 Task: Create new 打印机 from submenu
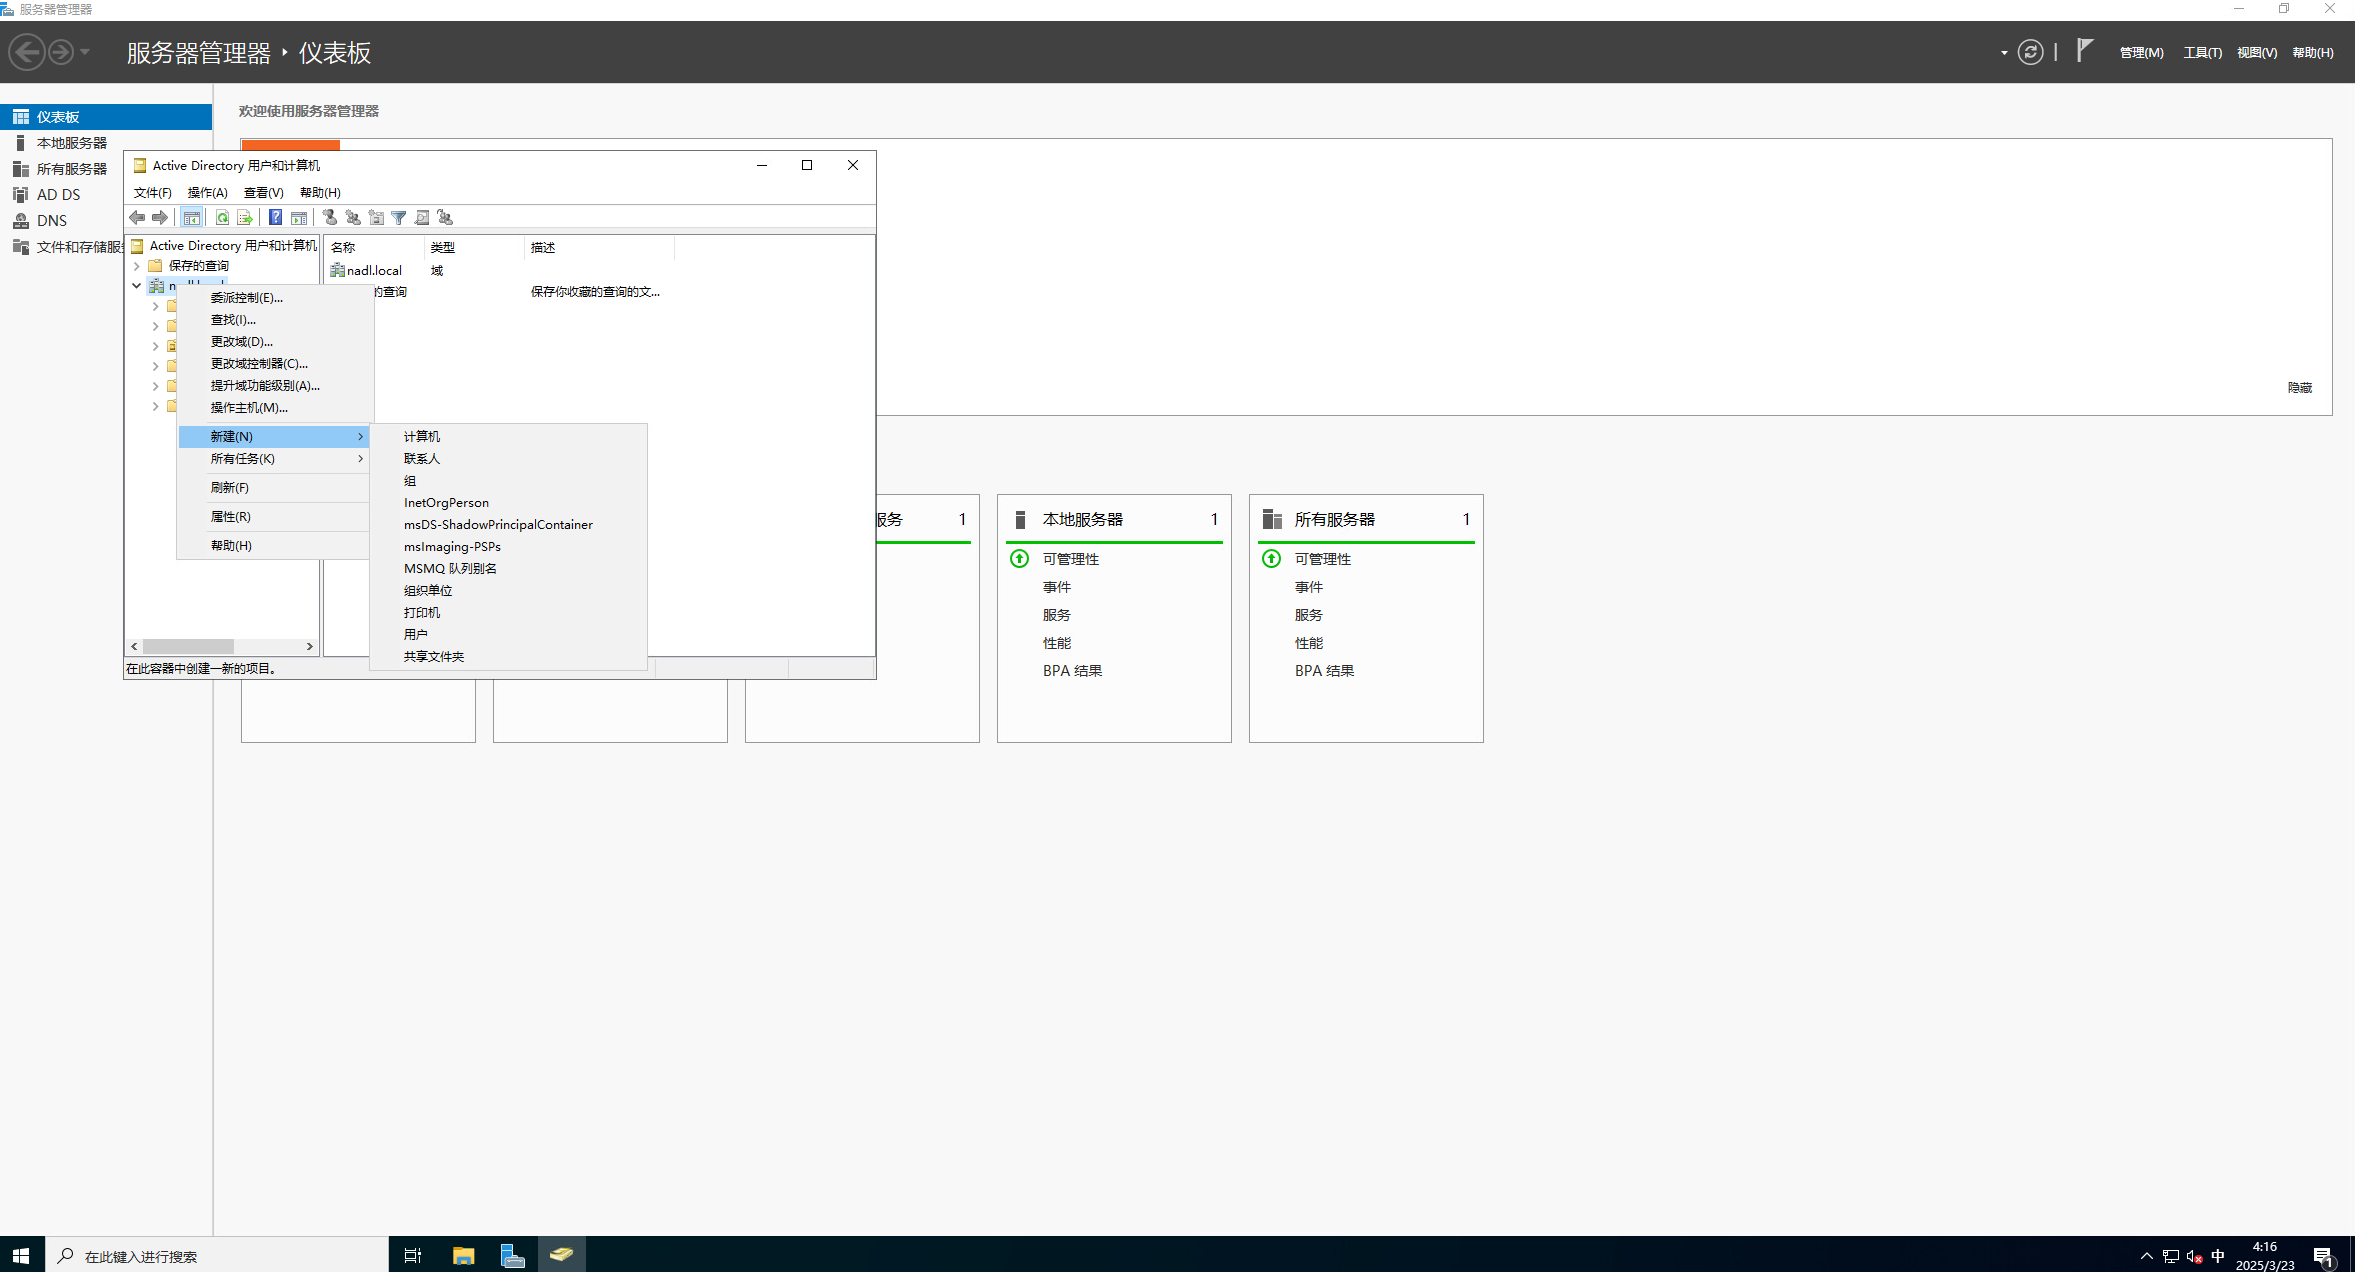[508, 613]
